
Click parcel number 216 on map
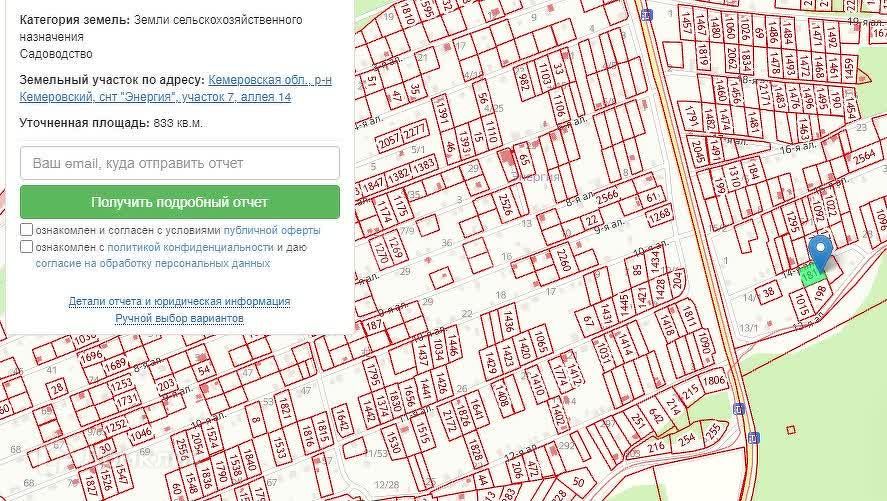pyautogui.click(x=656, y=447)
